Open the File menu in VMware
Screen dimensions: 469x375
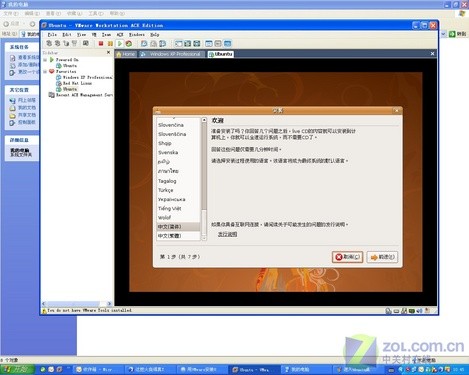[x=52, y=34]
